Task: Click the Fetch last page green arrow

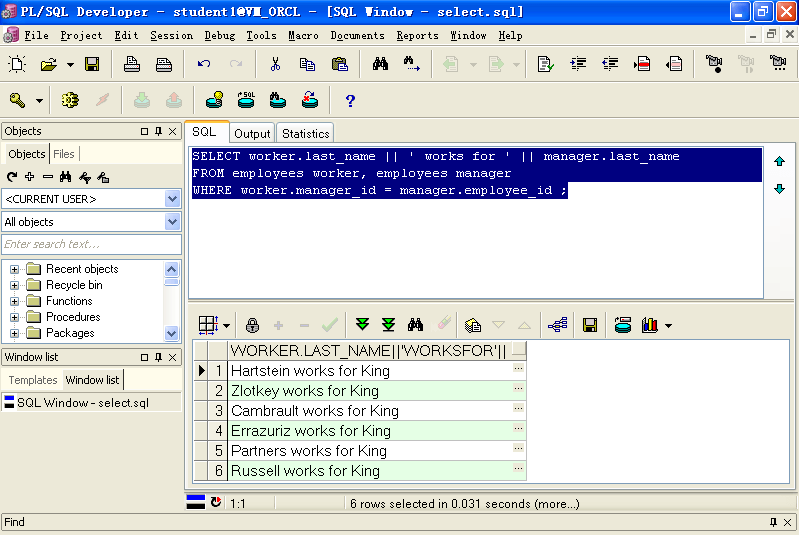Action: click(388, 325)
